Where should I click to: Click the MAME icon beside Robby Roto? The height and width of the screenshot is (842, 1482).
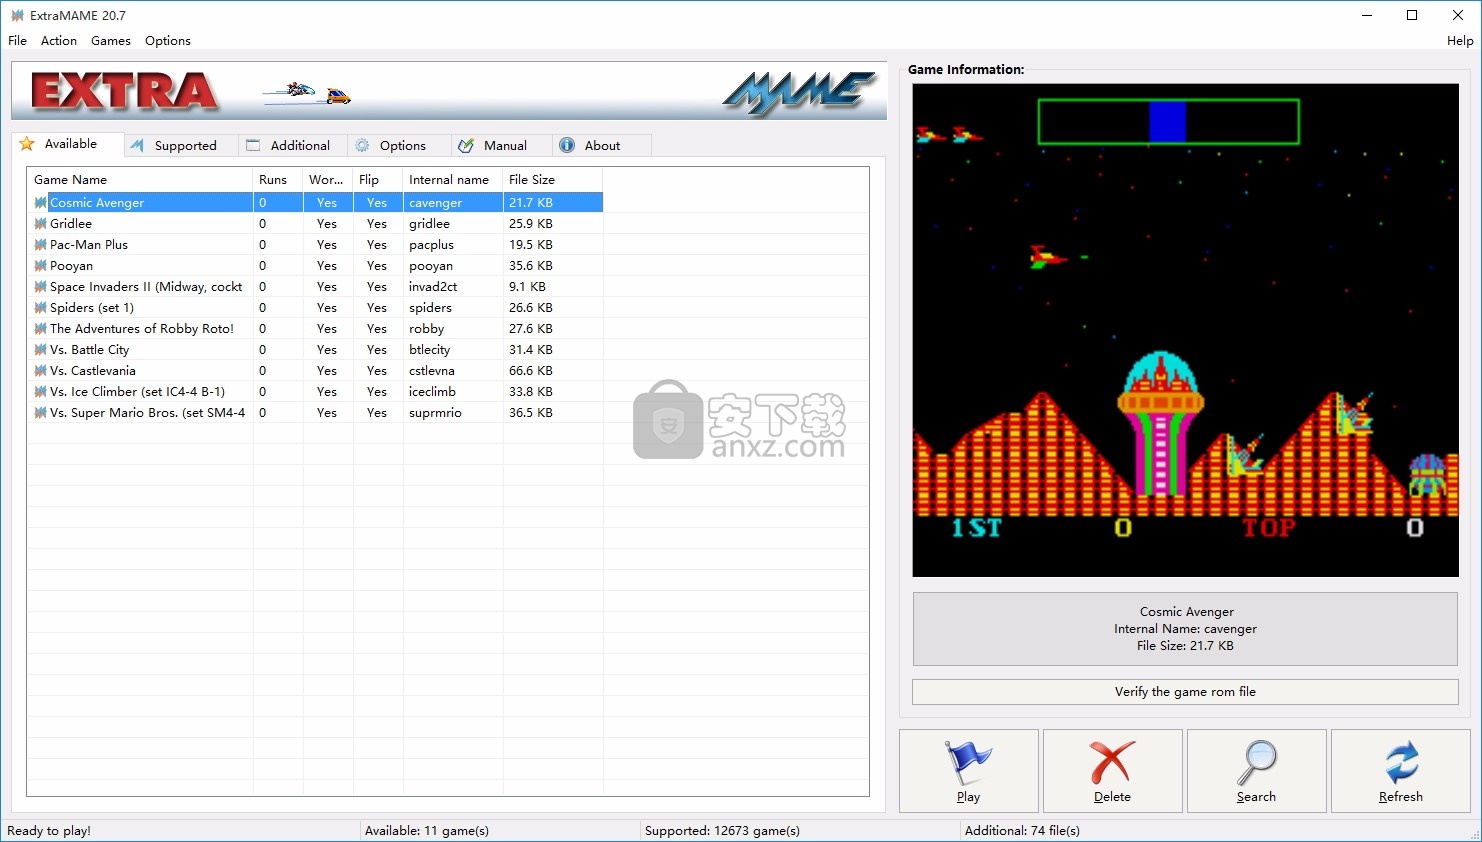click(40, 329)
